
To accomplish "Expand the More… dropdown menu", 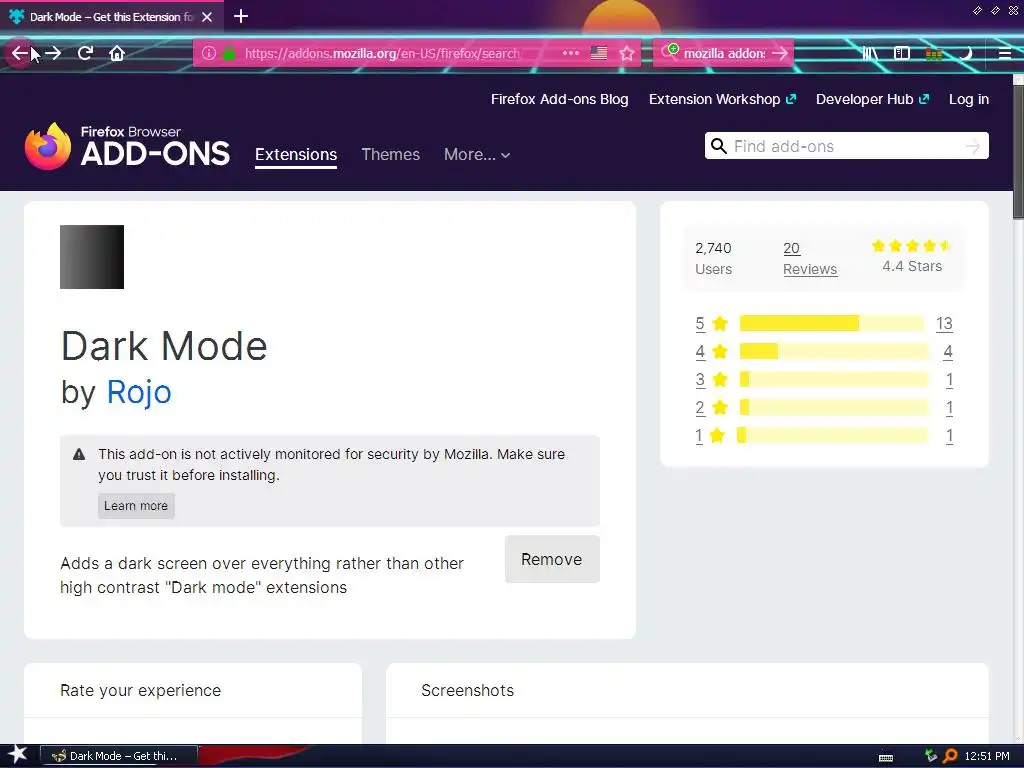I will pos(477,155).
